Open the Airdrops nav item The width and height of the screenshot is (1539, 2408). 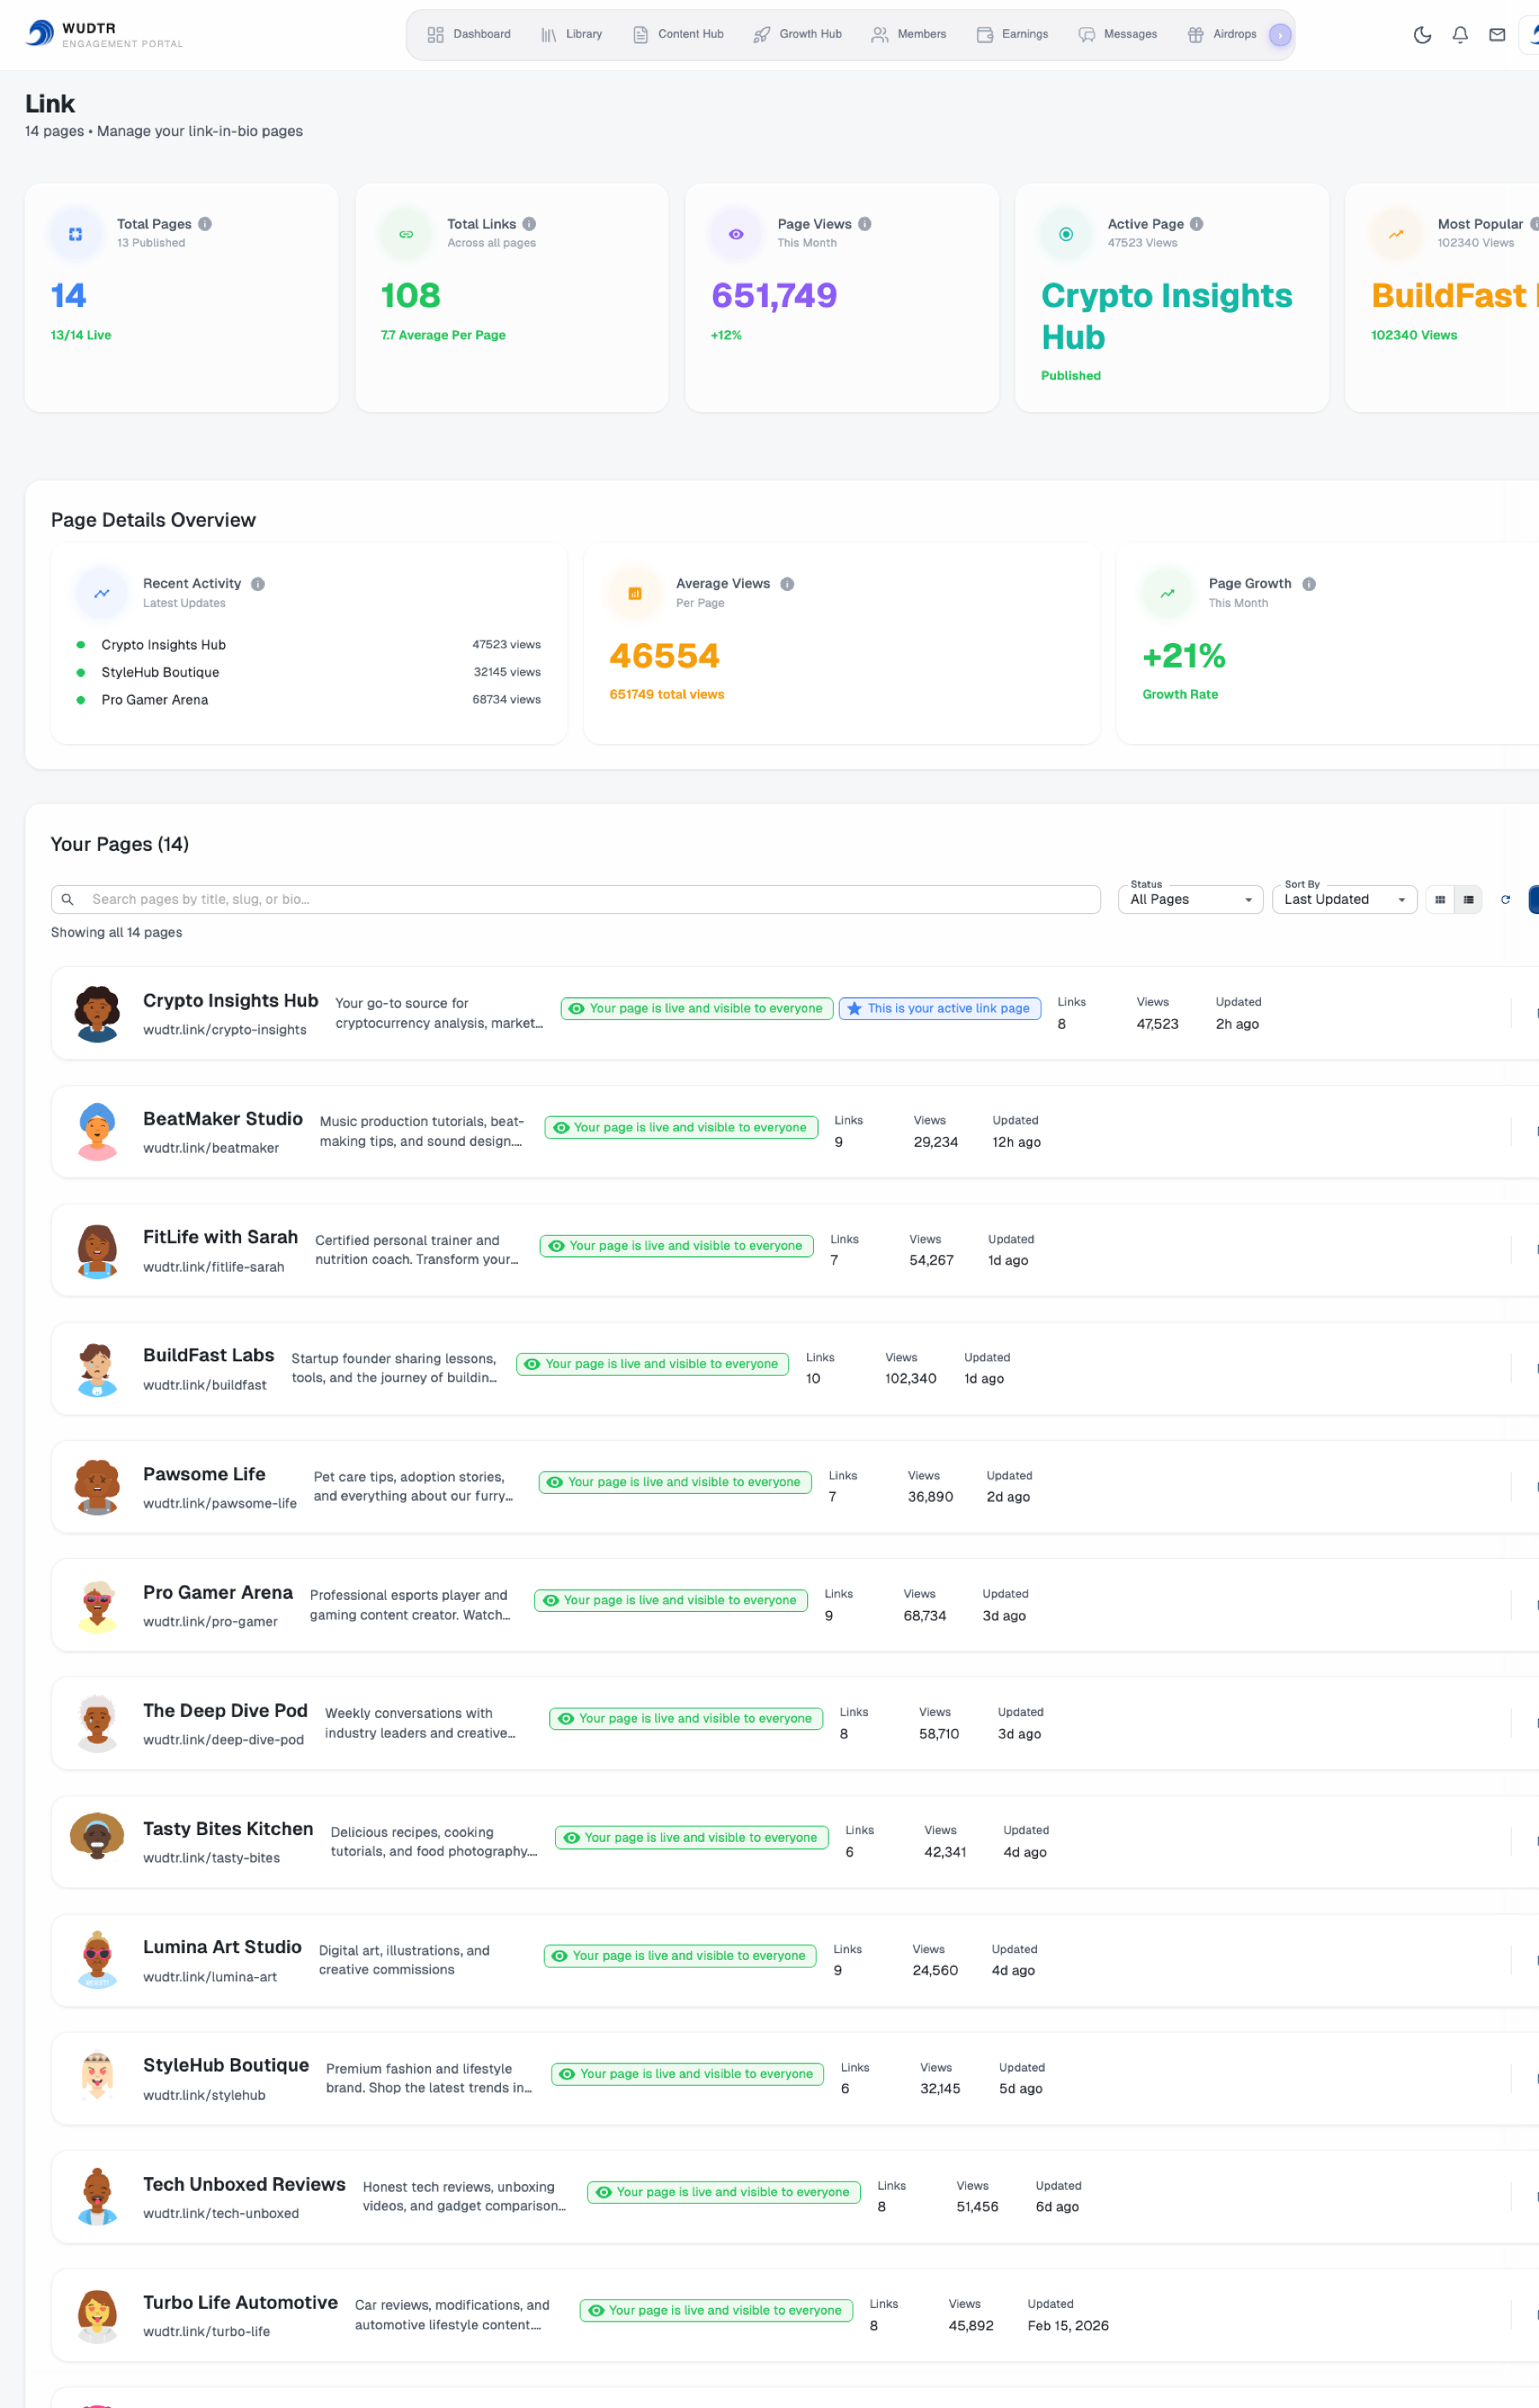(x=1222, y=34)
